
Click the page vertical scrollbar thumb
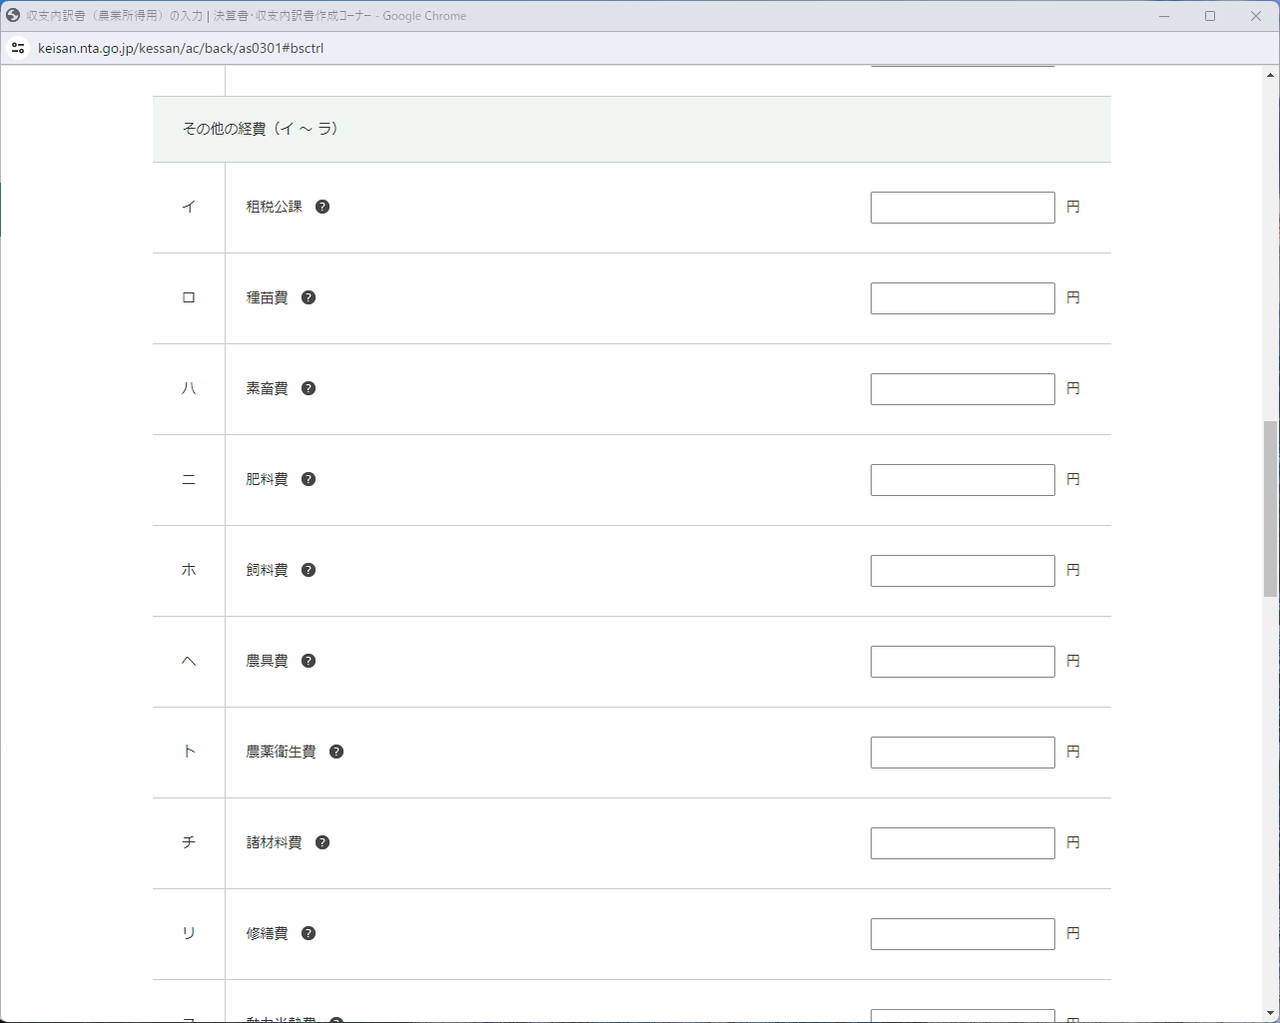(1270, 508)
